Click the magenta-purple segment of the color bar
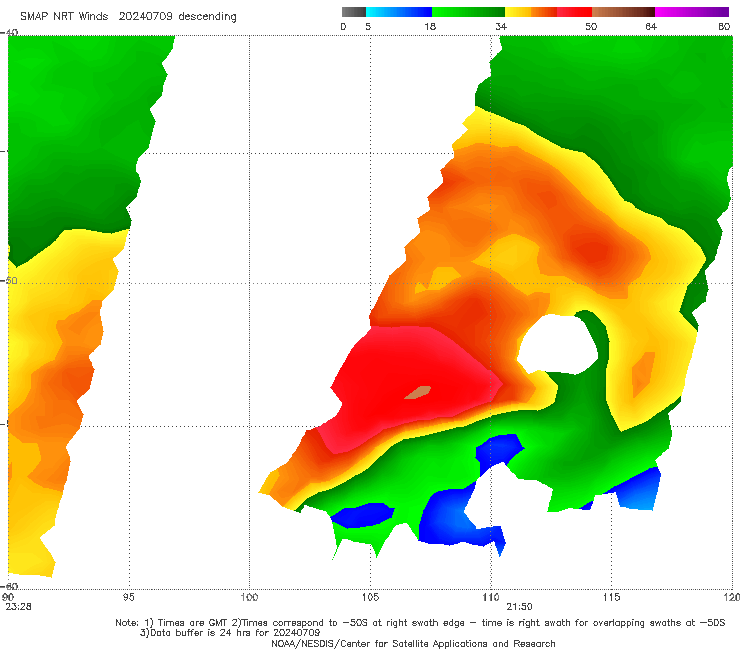Image resolution: width=740 pixels, height=650 pixels. coord(692,12)
